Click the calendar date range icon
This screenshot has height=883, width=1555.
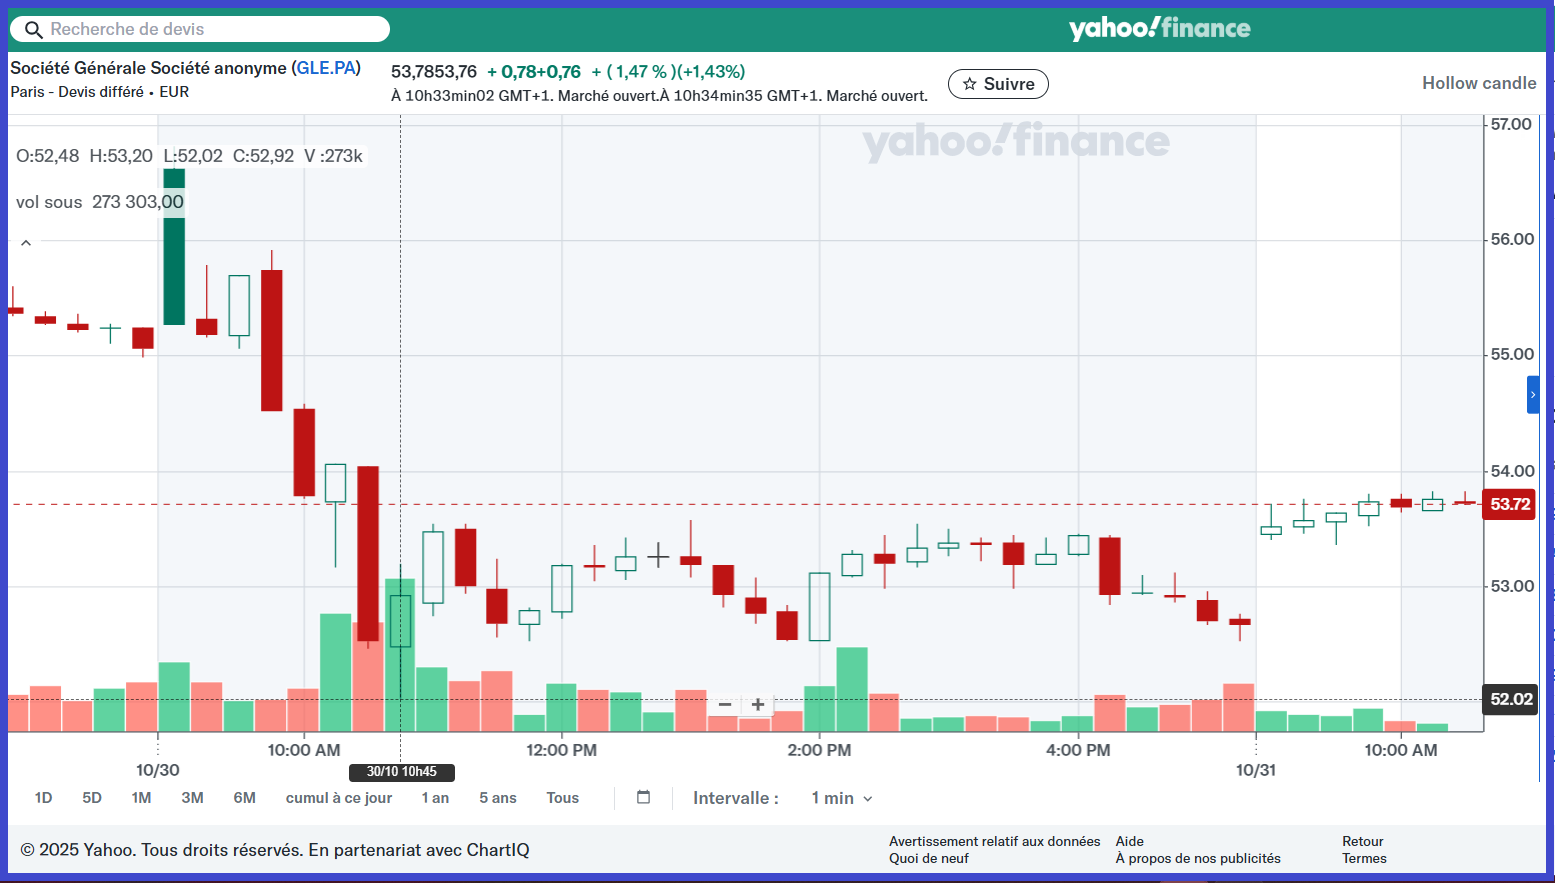pos(643,797)
